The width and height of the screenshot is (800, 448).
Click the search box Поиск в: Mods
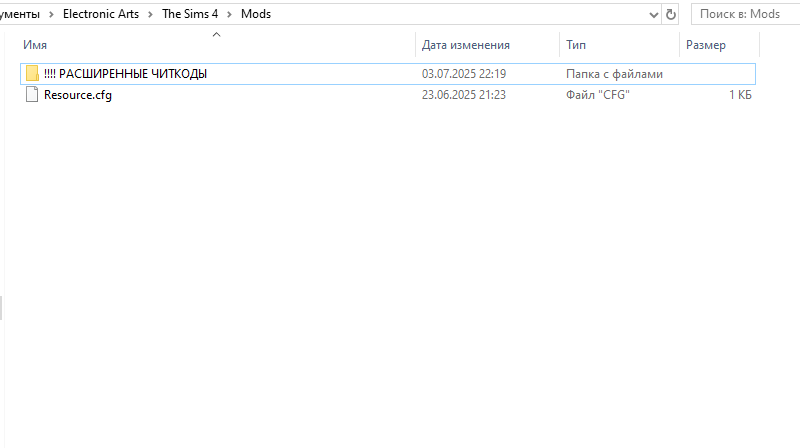(x=745, y=14)
